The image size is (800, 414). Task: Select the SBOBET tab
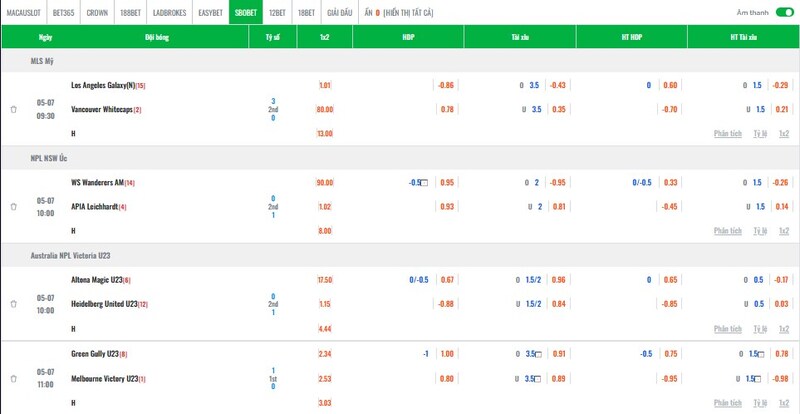pyautogui.click(x=246, y=13)
